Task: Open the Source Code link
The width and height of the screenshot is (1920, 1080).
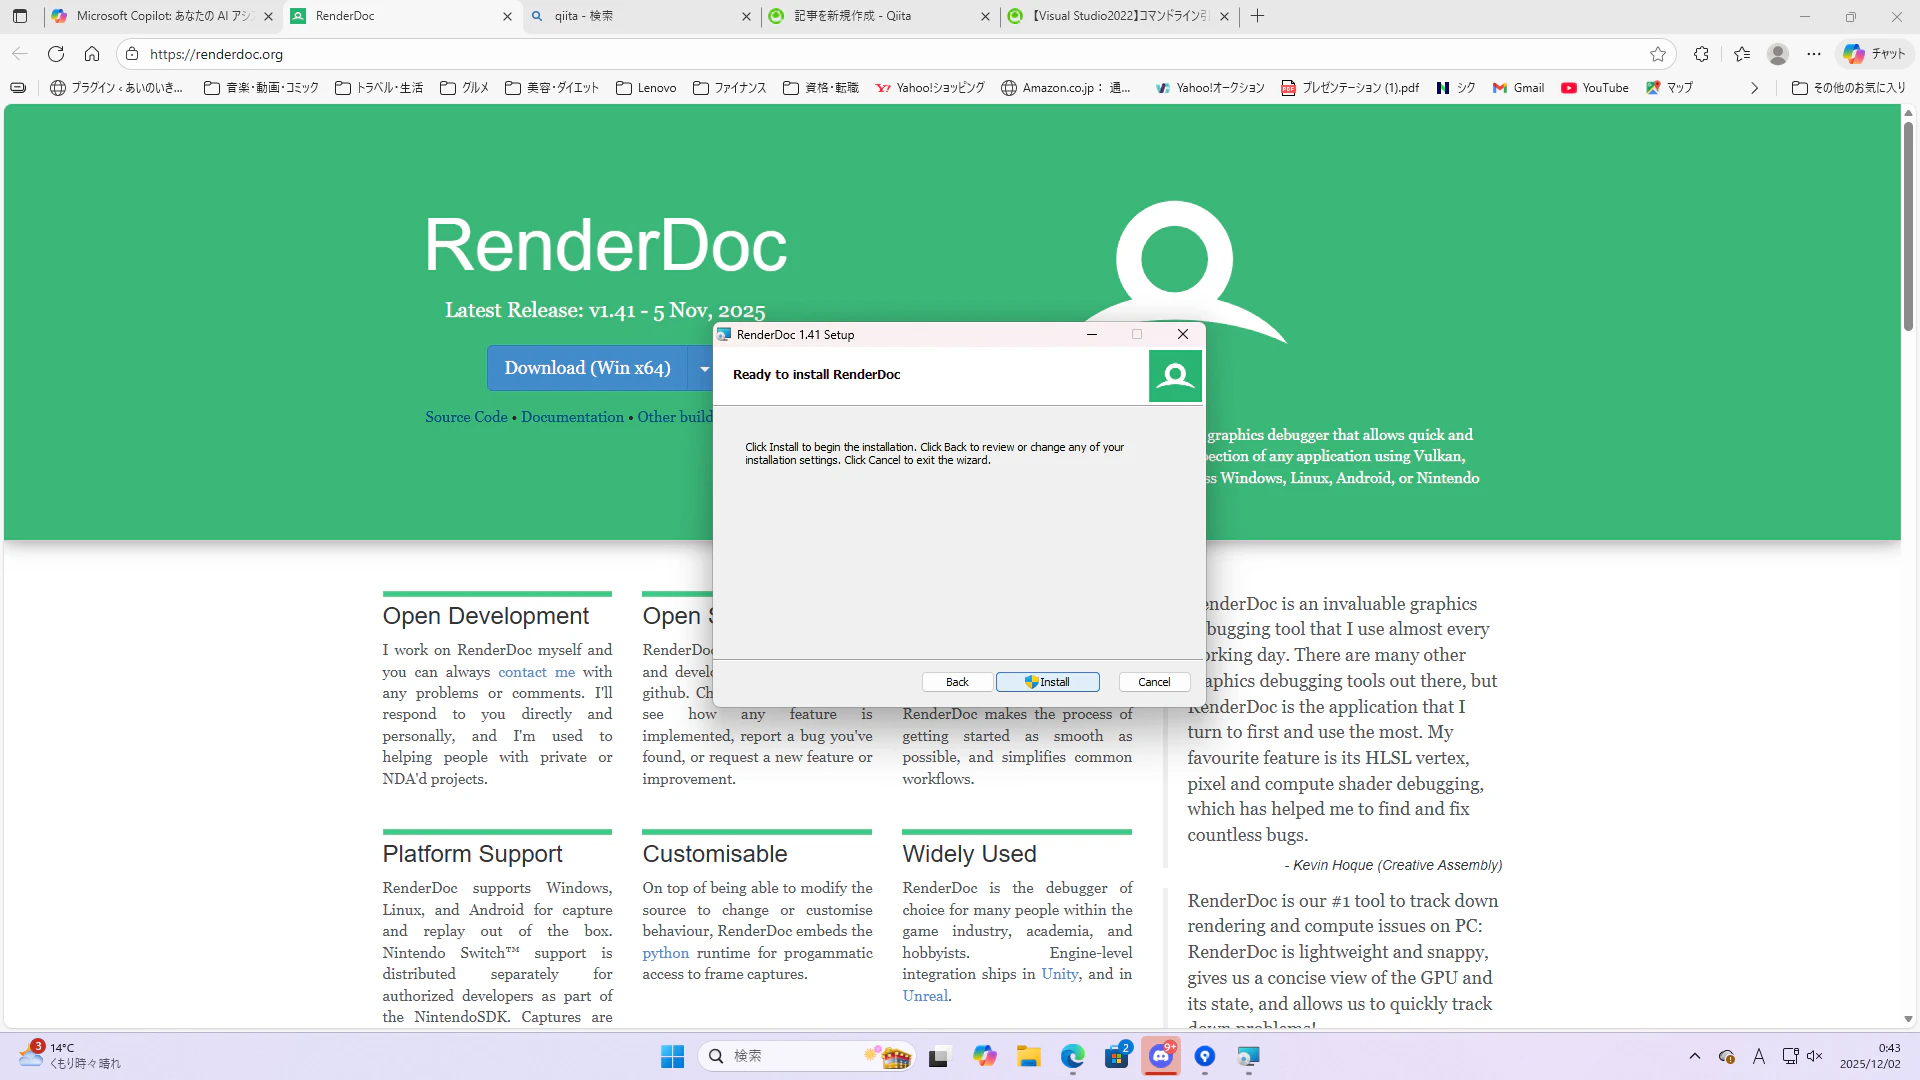Action: [x=466, y=417]
